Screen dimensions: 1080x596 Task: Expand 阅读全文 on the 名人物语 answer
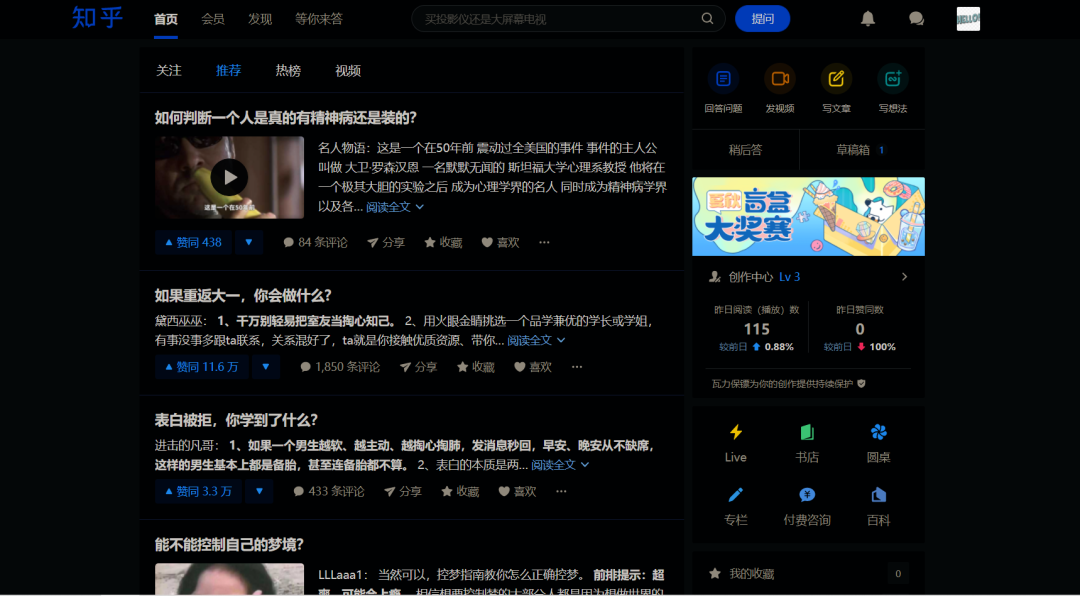[395, 207]
